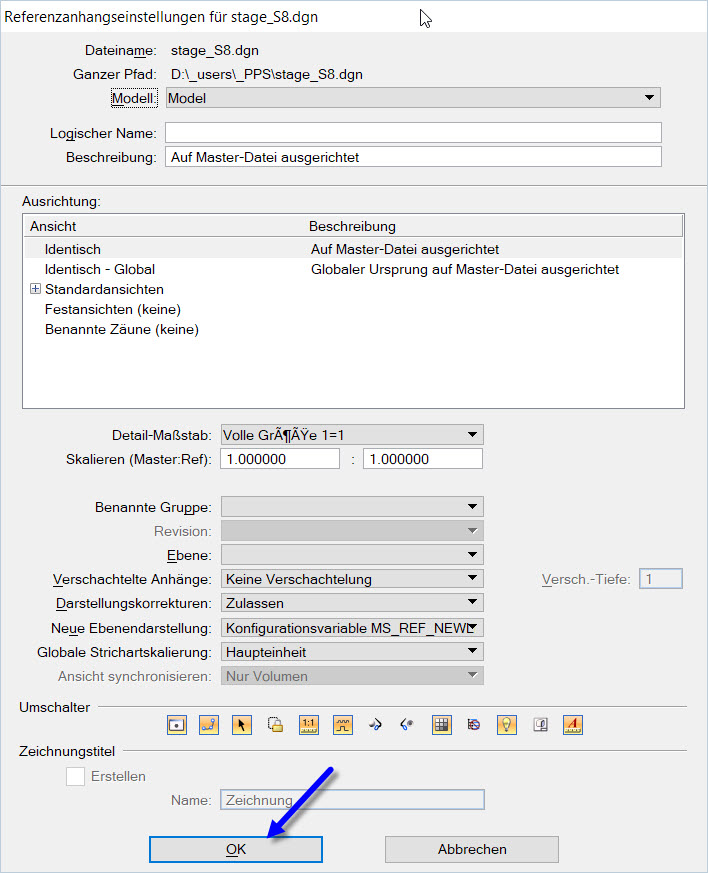Toggle the padlock treat-as-element icon
Viewport: 708px width, 873px height.
pyautogui.click(x=275, y=725)
